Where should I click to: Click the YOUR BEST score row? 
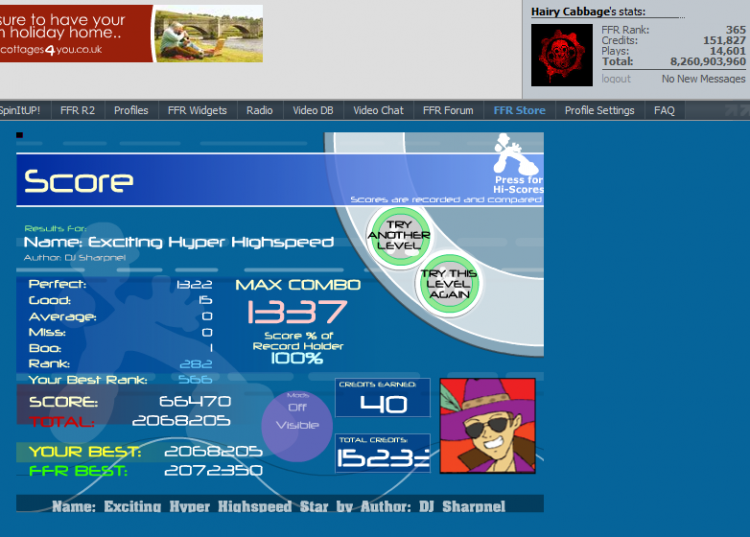coord(140,451)
